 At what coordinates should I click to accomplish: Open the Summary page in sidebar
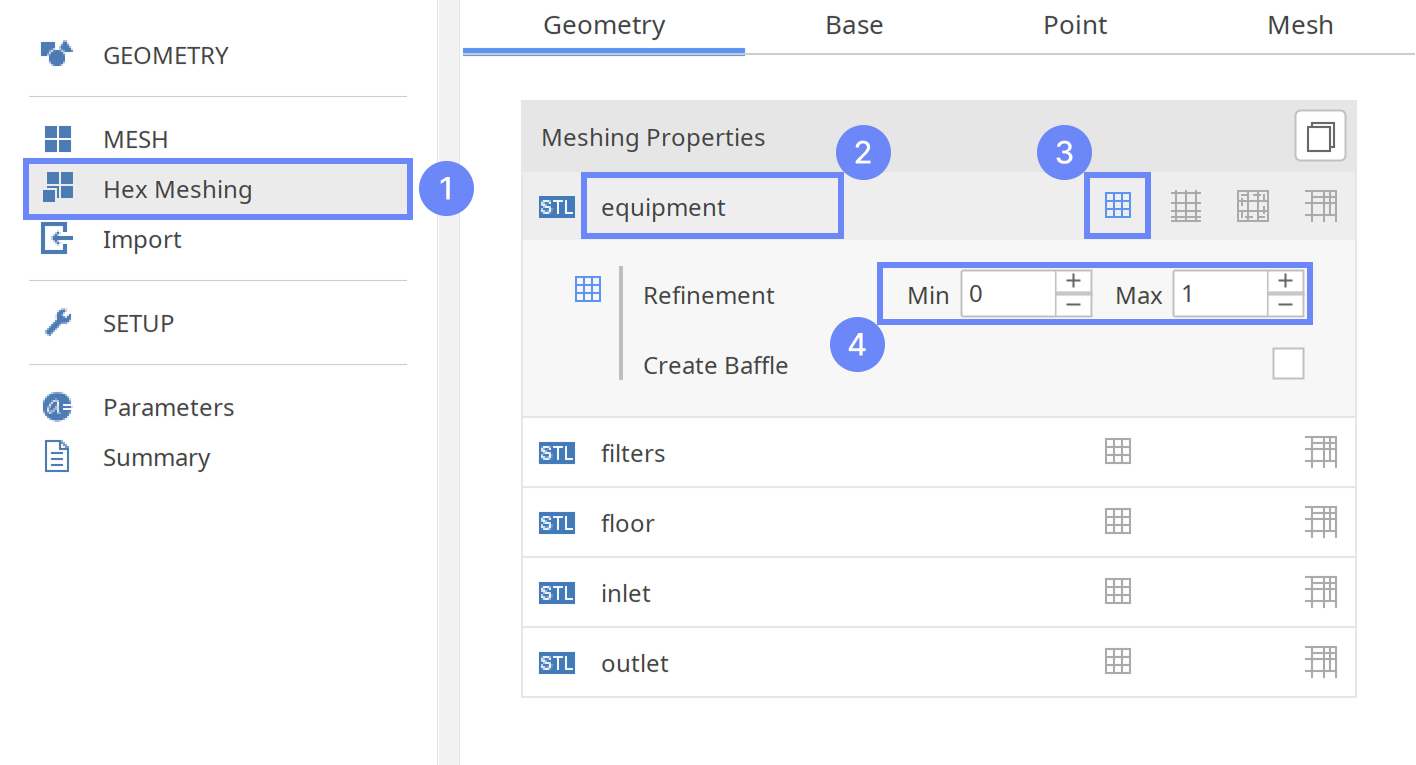[x=156, y=457]
